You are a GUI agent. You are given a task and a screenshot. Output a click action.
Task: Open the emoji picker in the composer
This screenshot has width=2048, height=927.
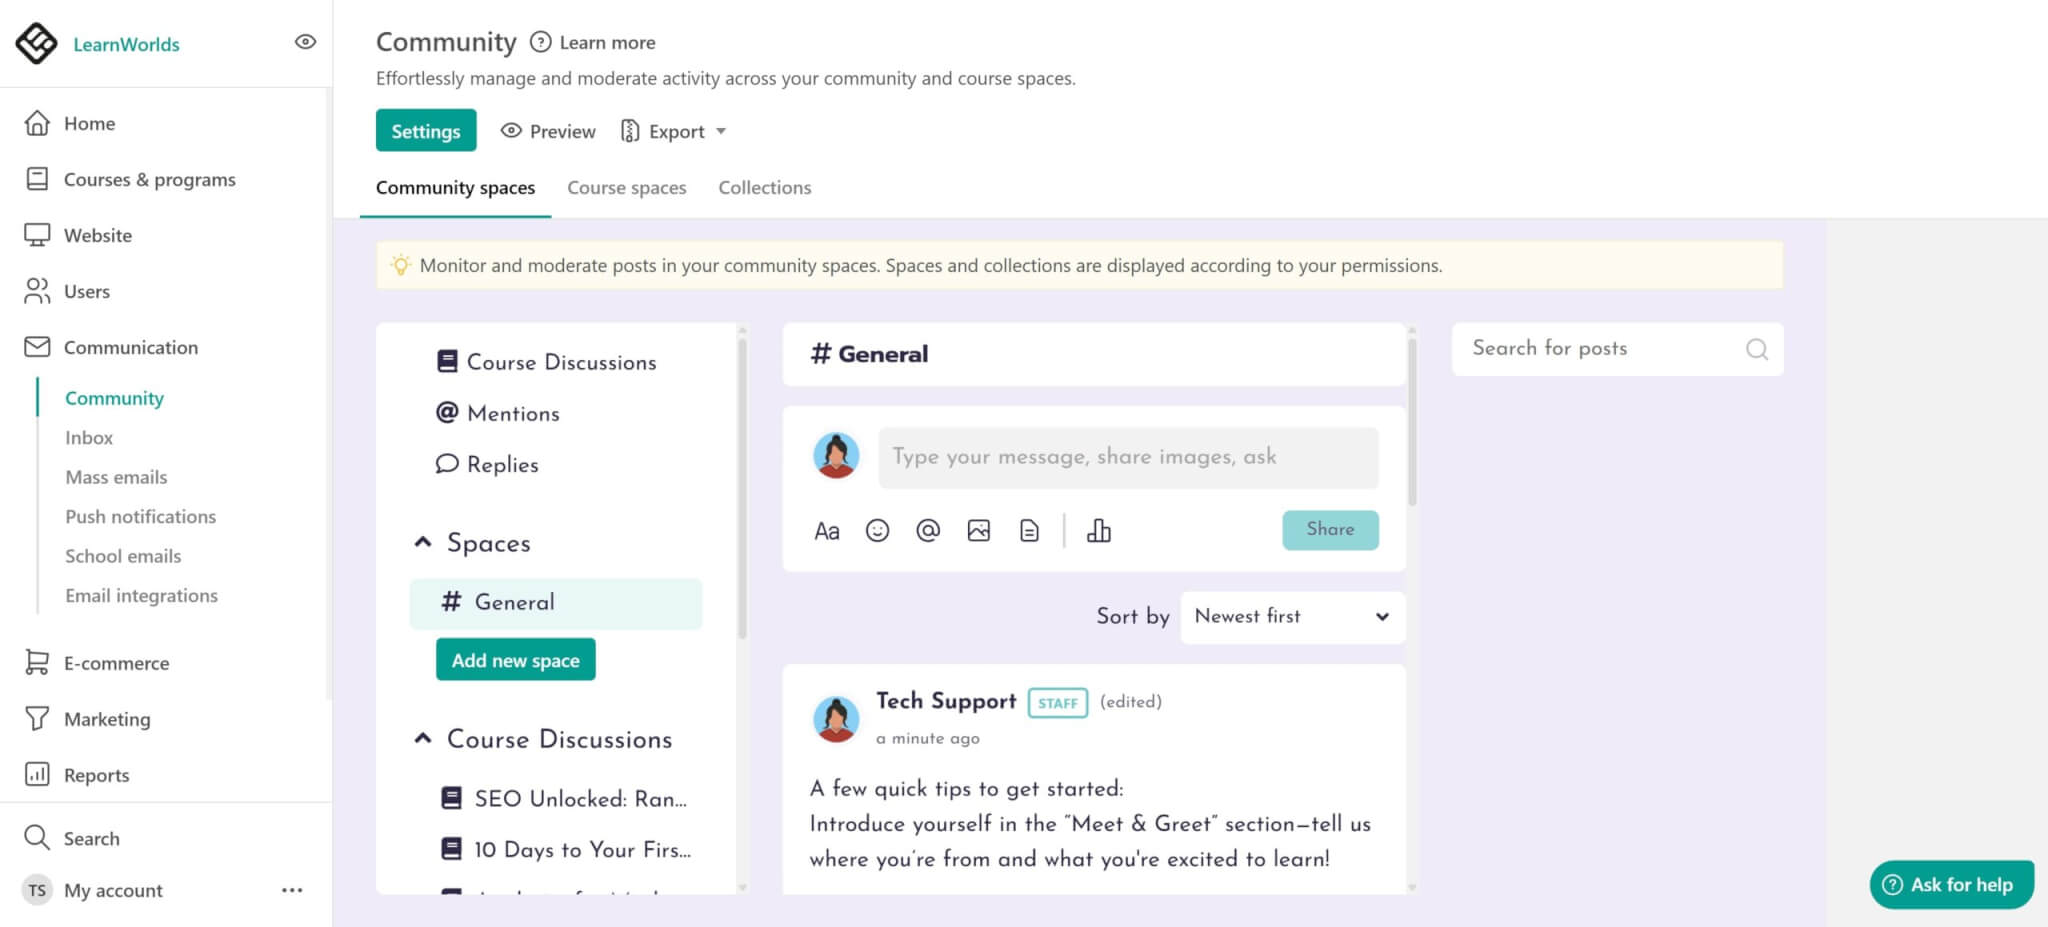click(877, 531)
